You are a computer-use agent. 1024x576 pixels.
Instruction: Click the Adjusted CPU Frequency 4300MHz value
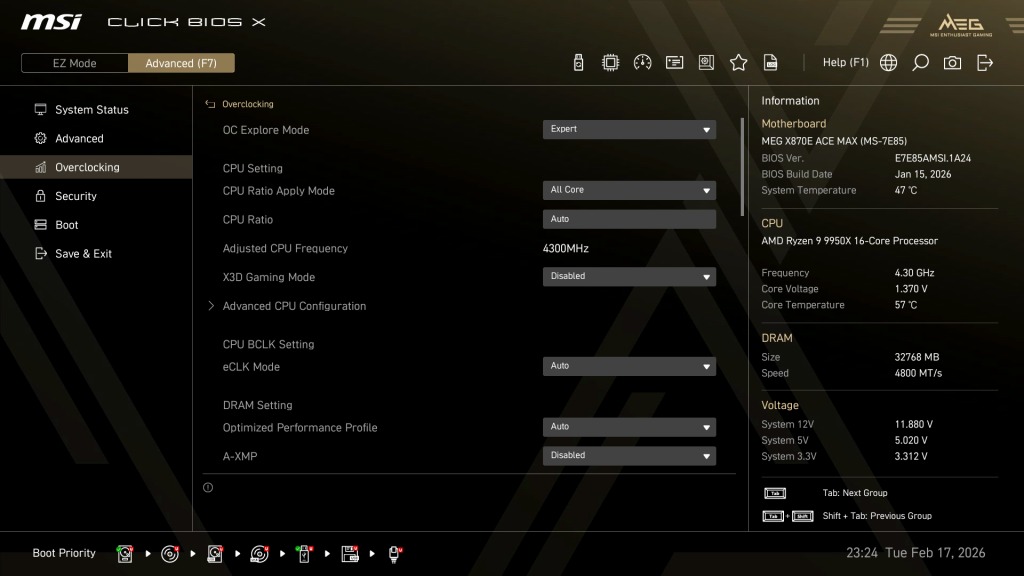click(566, 248)
